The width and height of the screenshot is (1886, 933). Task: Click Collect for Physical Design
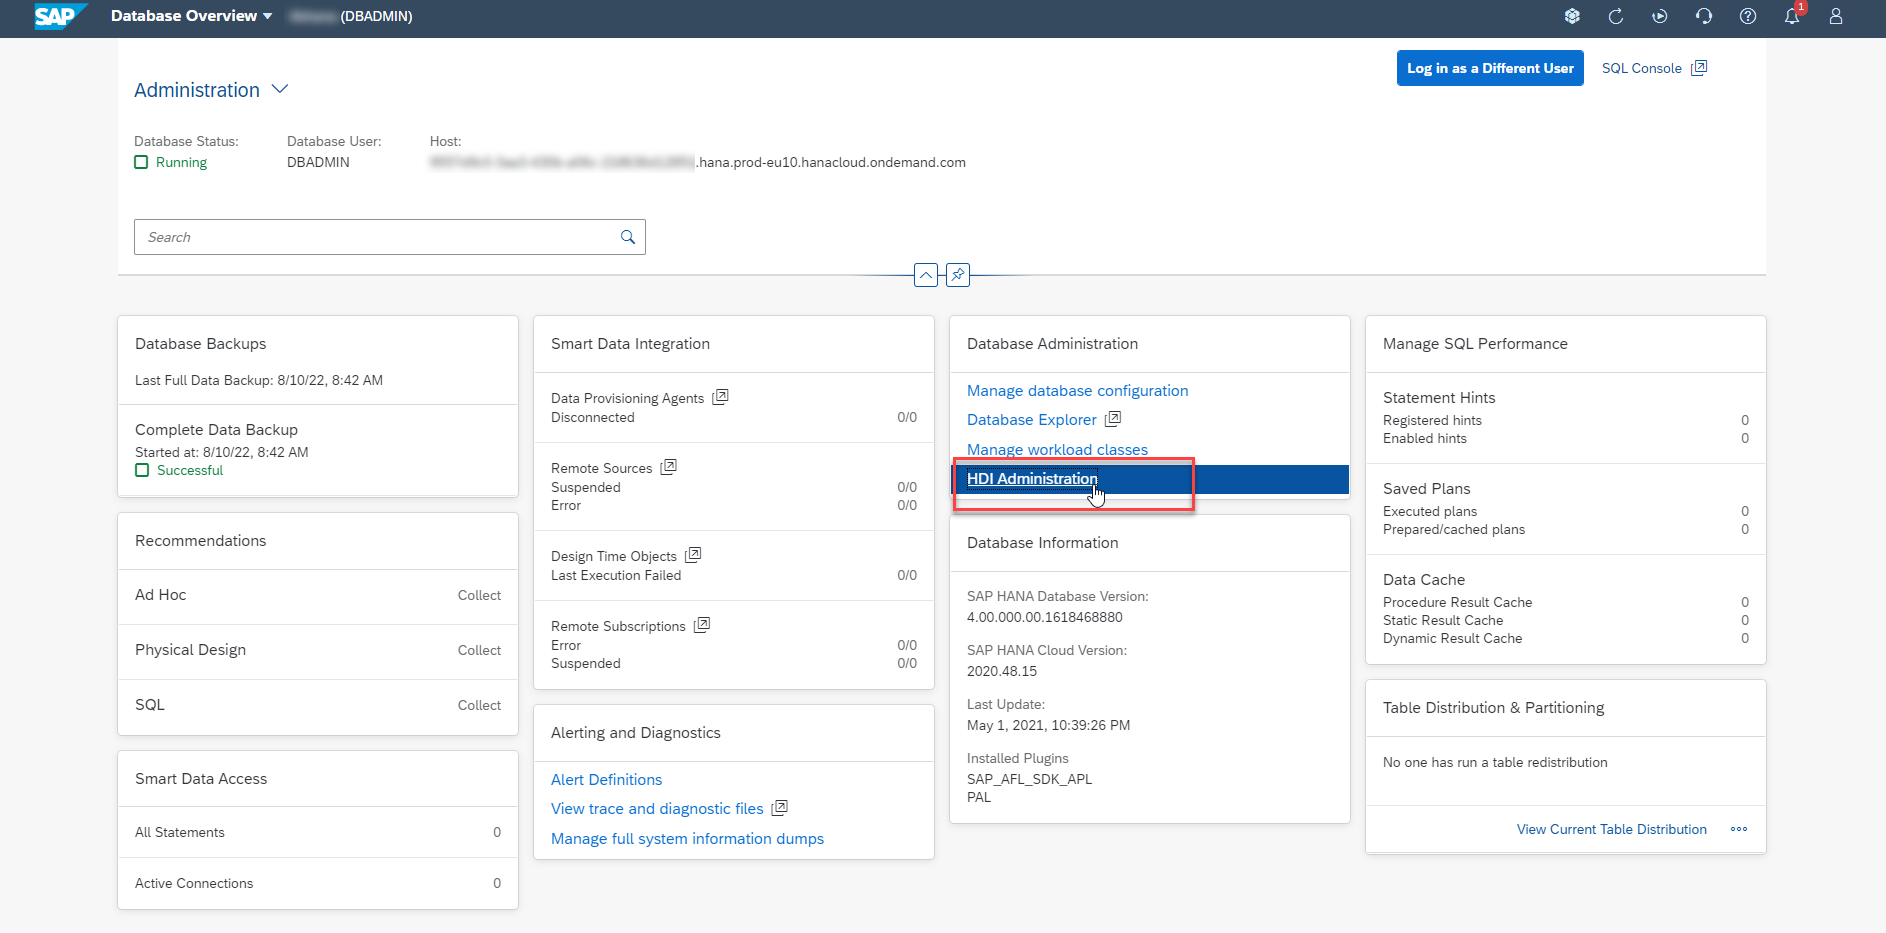tap(479, 650)
